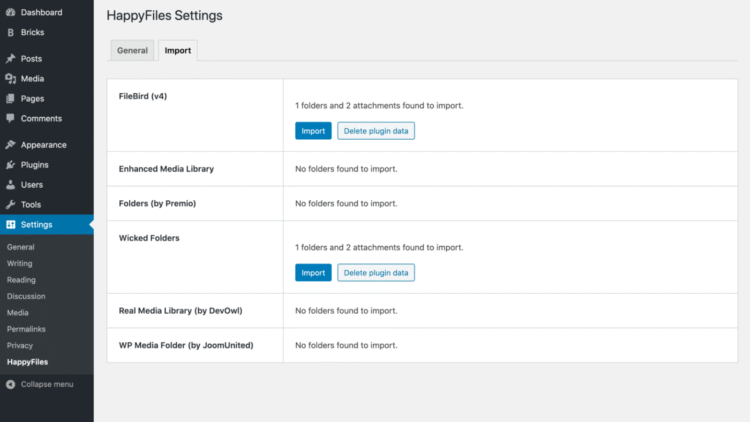Click the Settings sliders icon
Image resolution: width=750 pixels, height=422 pixels.
(11, 224)
